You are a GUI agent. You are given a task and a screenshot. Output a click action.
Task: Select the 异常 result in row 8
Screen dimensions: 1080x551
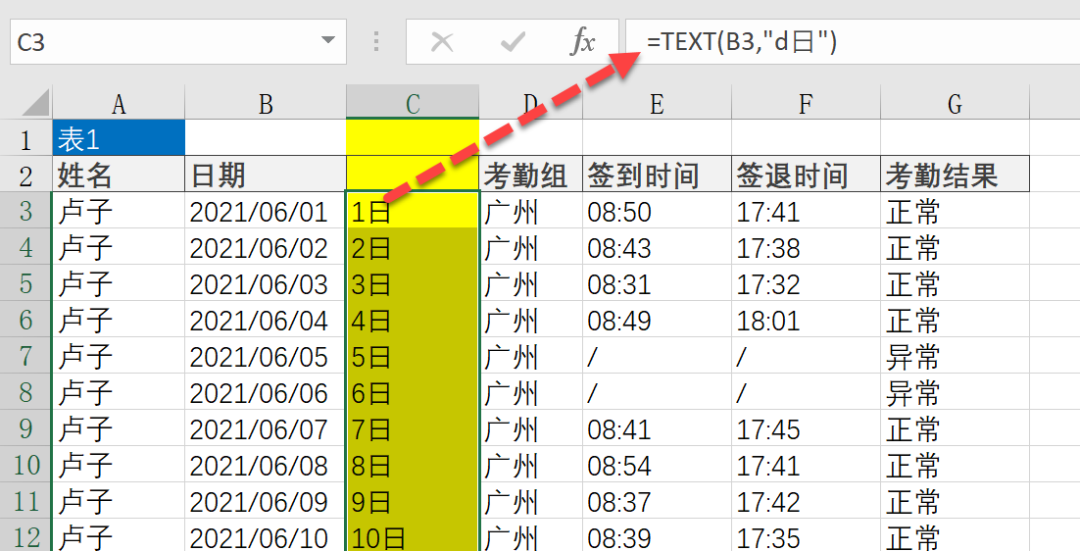tap(955, 393)
